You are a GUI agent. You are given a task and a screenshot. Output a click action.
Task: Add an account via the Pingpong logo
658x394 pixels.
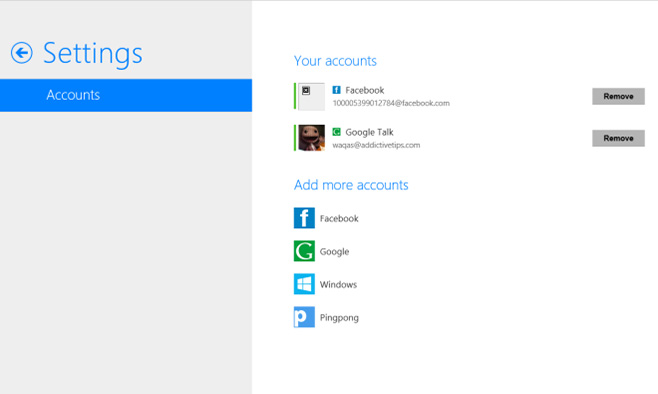pos(304,317)
